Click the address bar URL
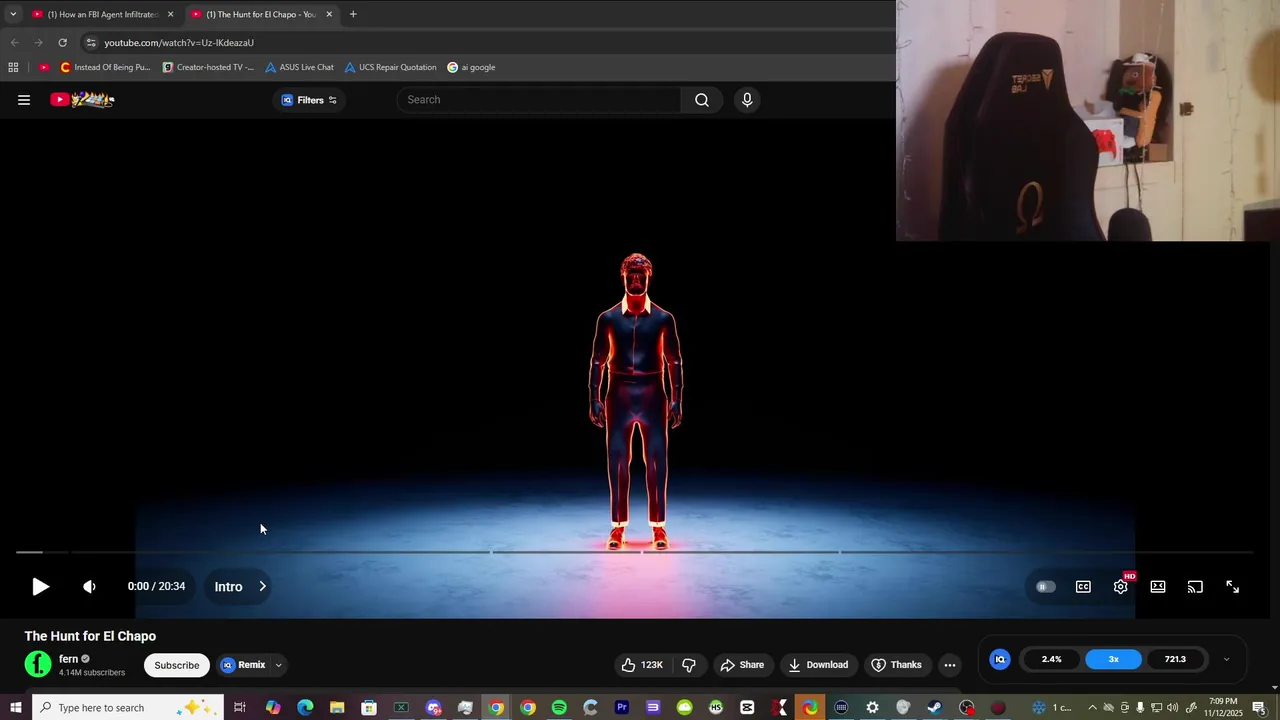This screenshot has height=720, width=1280. tap(179, 43)
